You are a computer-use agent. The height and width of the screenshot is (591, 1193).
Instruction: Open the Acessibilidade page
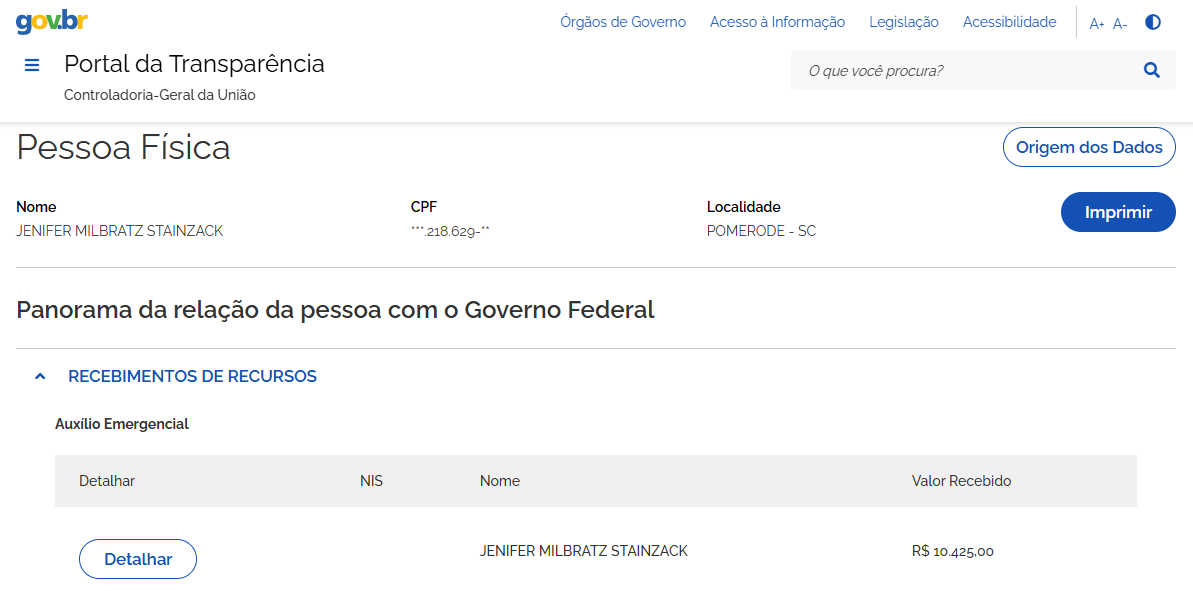tap(1010, 22)
